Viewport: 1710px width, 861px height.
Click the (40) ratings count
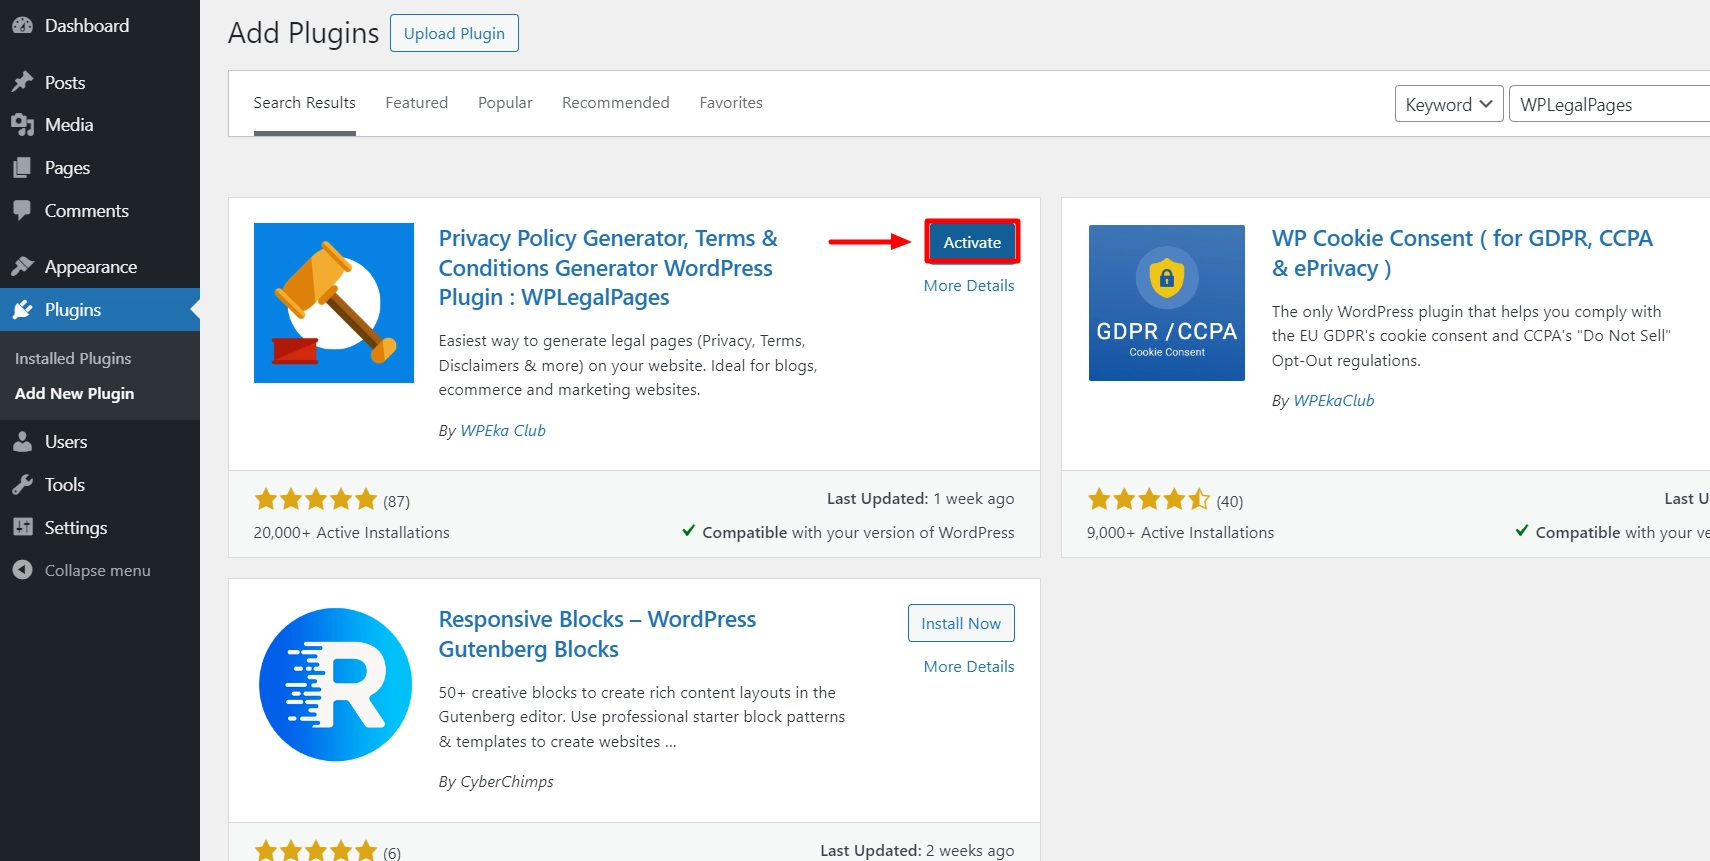[x=1230, y=501]
